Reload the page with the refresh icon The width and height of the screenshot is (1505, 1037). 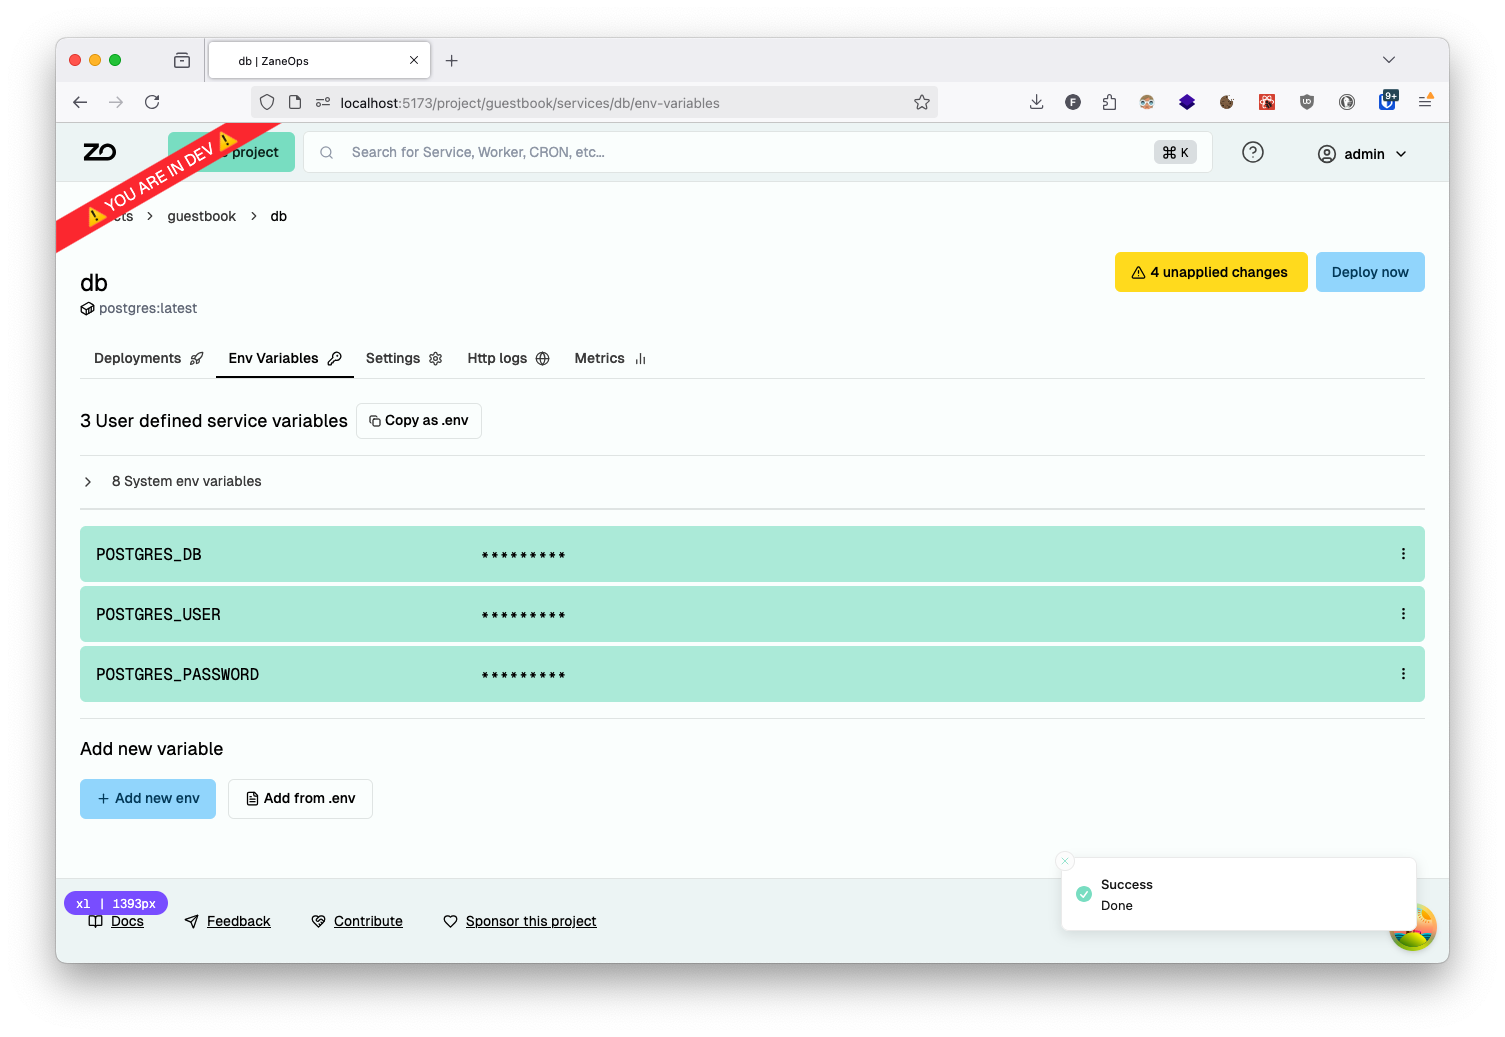click(x=152, y=102)
